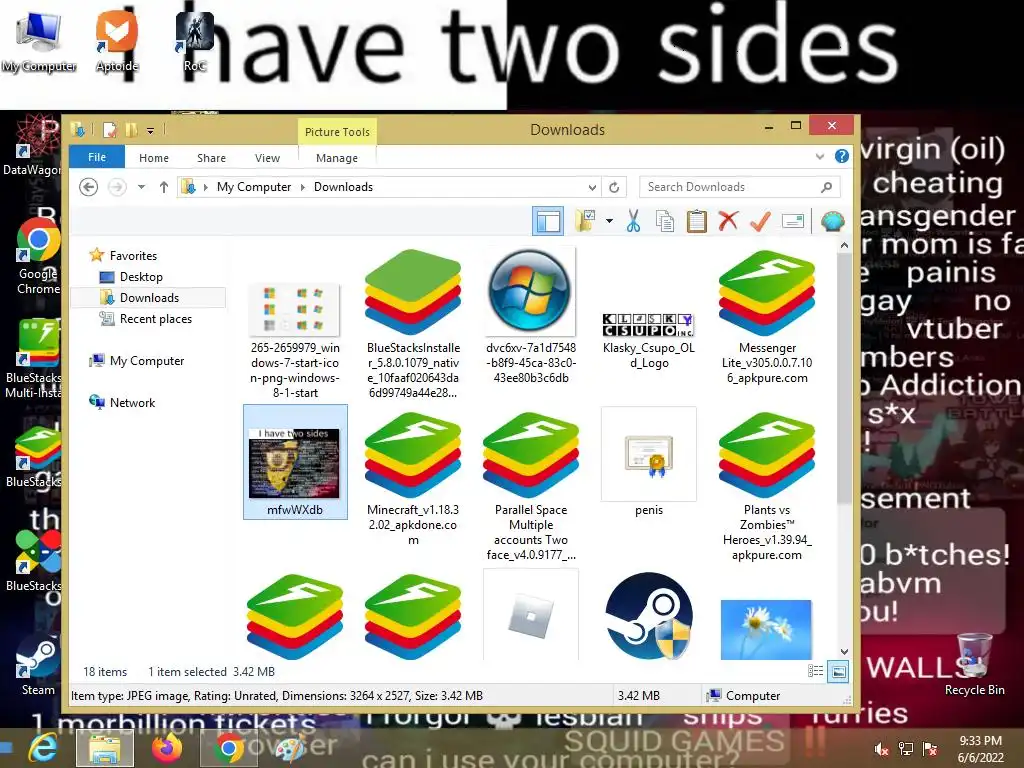Open Customize Quick Access Toolbar dropdown
This screenshot has width=1024, height=768.
[x=151, y=131]
